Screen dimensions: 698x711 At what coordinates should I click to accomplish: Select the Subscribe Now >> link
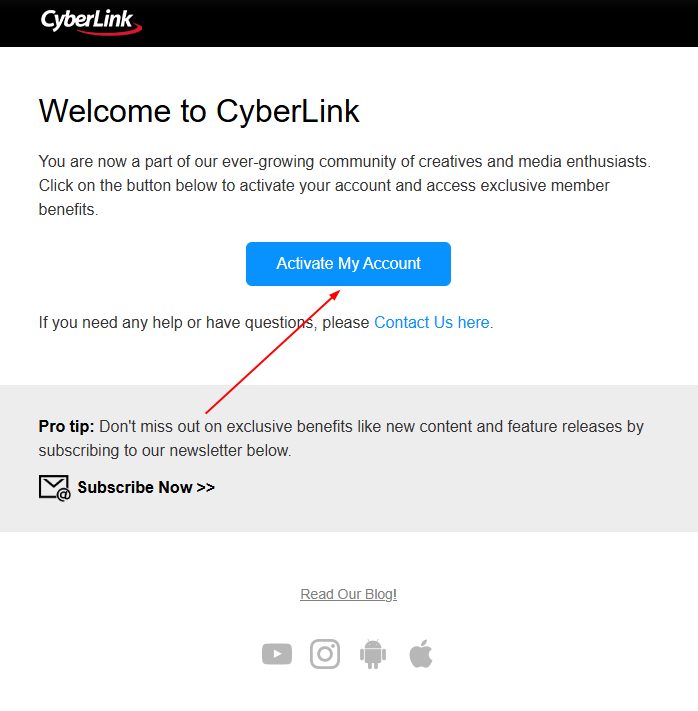[146, 487]
